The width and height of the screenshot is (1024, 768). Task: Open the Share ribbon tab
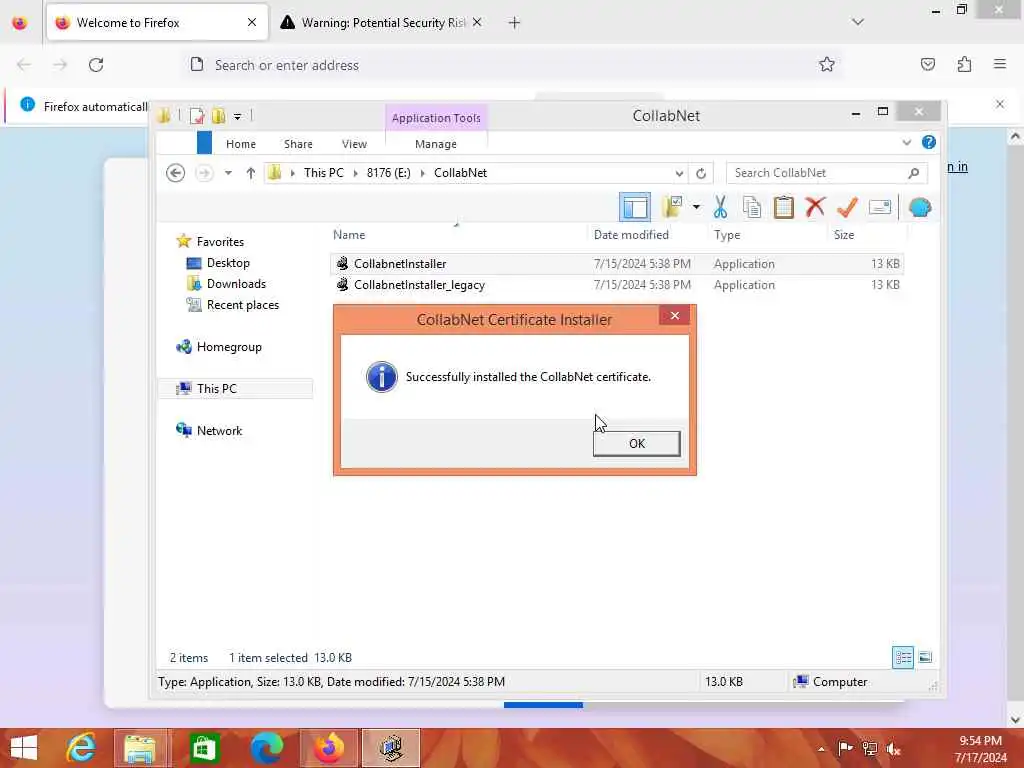pyautogui.click(x=298, y=144)
